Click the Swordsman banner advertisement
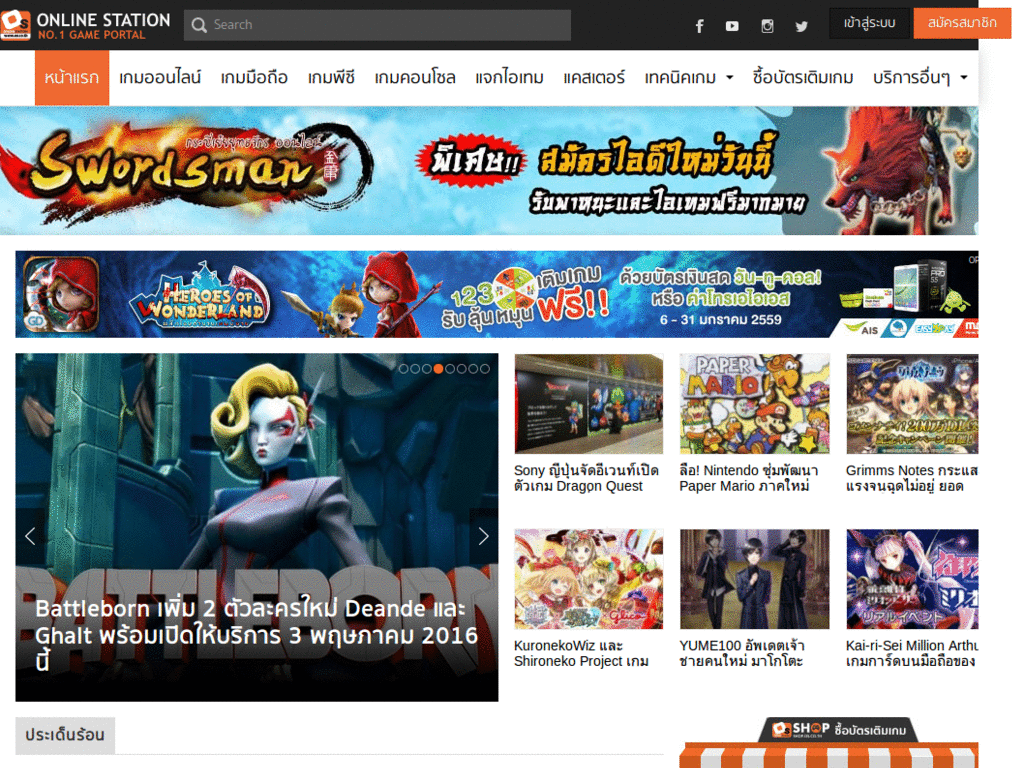Screen dimensions: 1024x768 coord(489,170)
